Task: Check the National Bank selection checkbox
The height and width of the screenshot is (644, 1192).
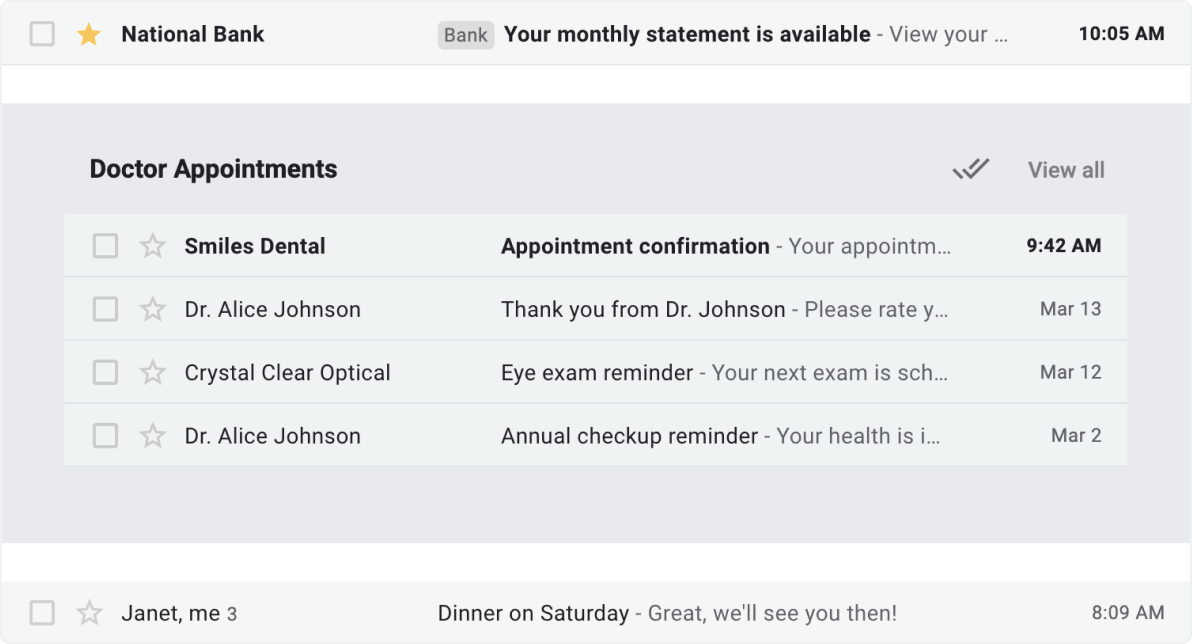Action: tap(41, 33)
